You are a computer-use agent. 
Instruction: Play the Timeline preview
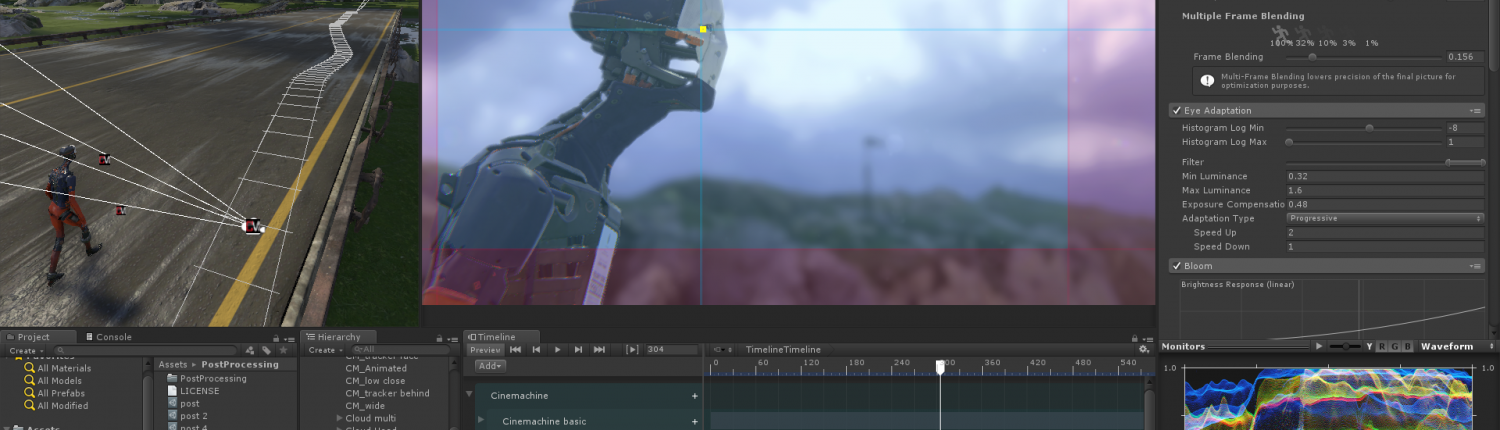click(558, 350)
